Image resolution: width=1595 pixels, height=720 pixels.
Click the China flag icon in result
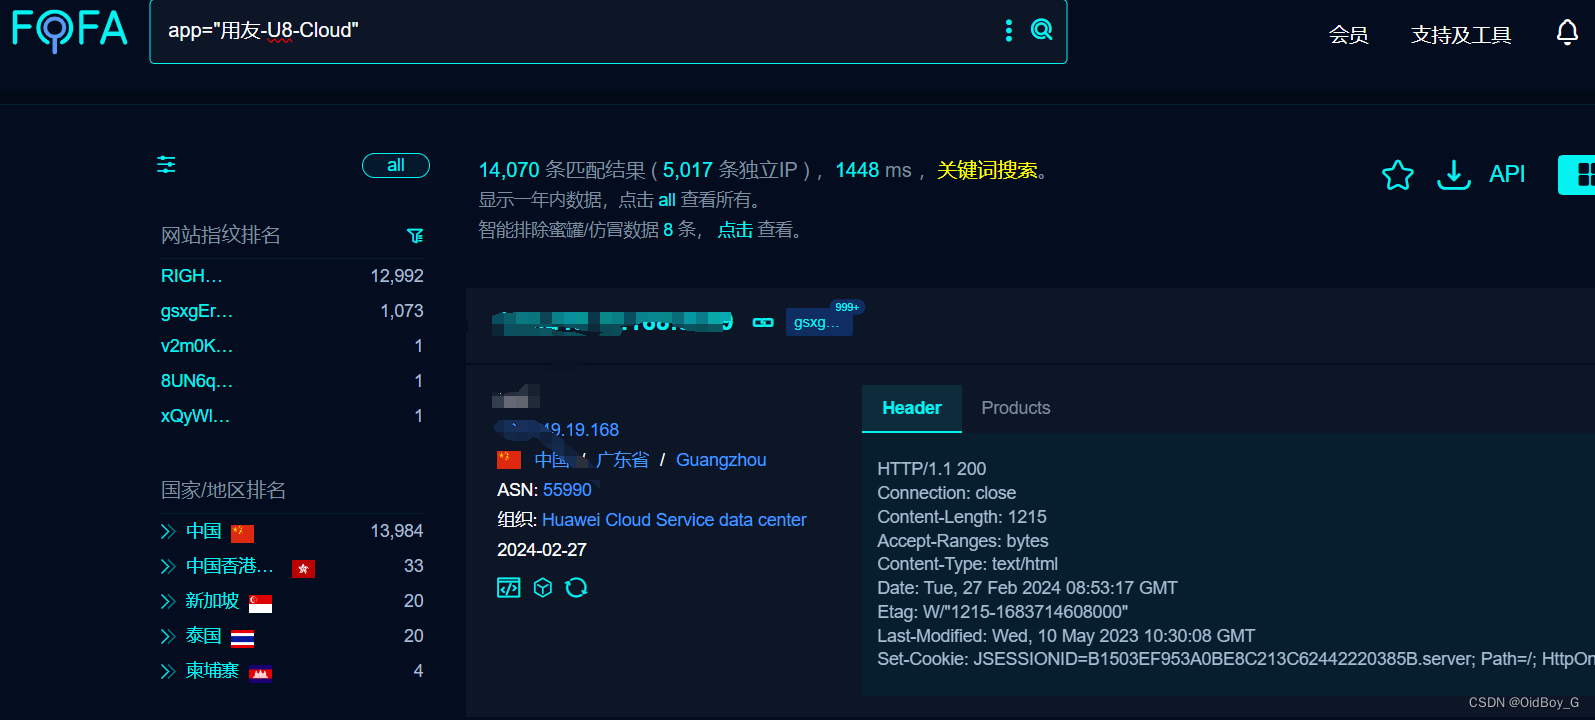click(x=509, y=460)
